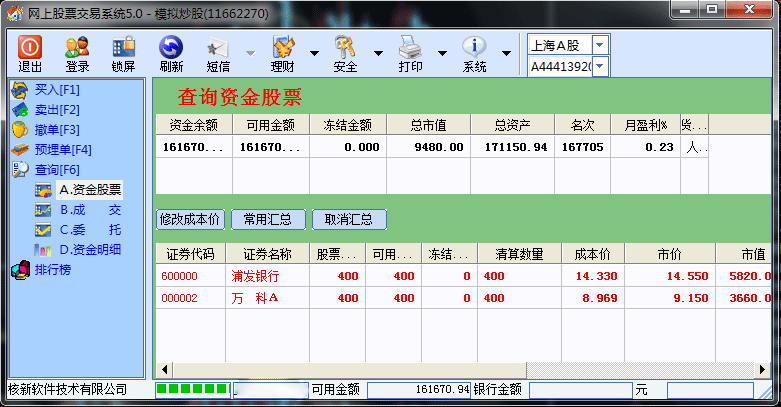Click the 打印 printer icon

click(410, 47)
